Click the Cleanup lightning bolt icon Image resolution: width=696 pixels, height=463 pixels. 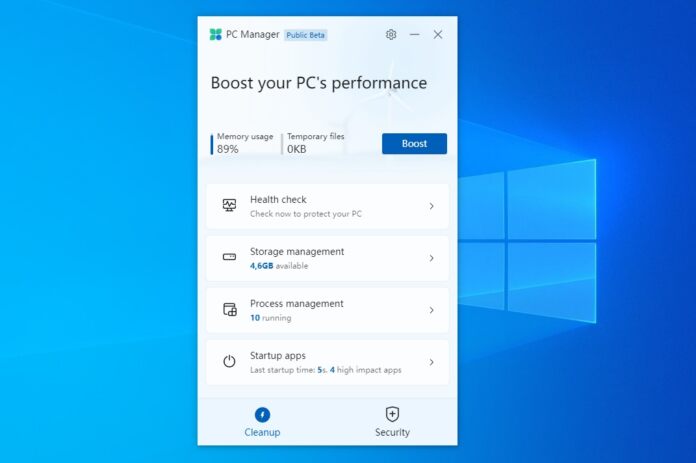[262, 415]
